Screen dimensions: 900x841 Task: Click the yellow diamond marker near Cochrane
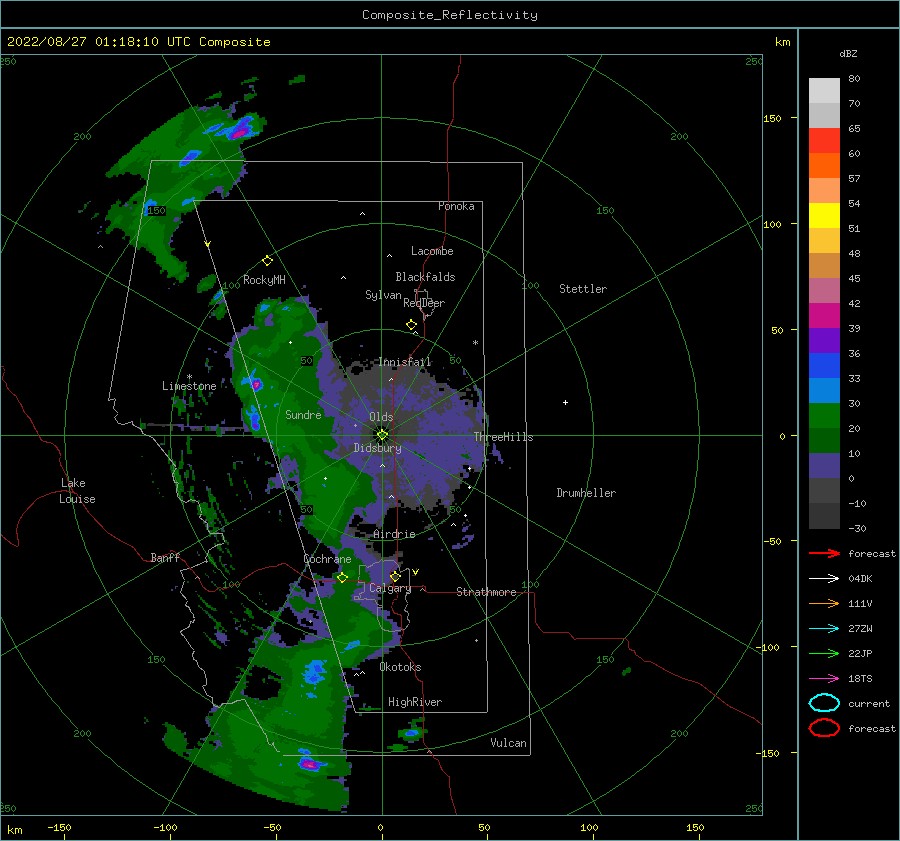(x=342, y=578)
